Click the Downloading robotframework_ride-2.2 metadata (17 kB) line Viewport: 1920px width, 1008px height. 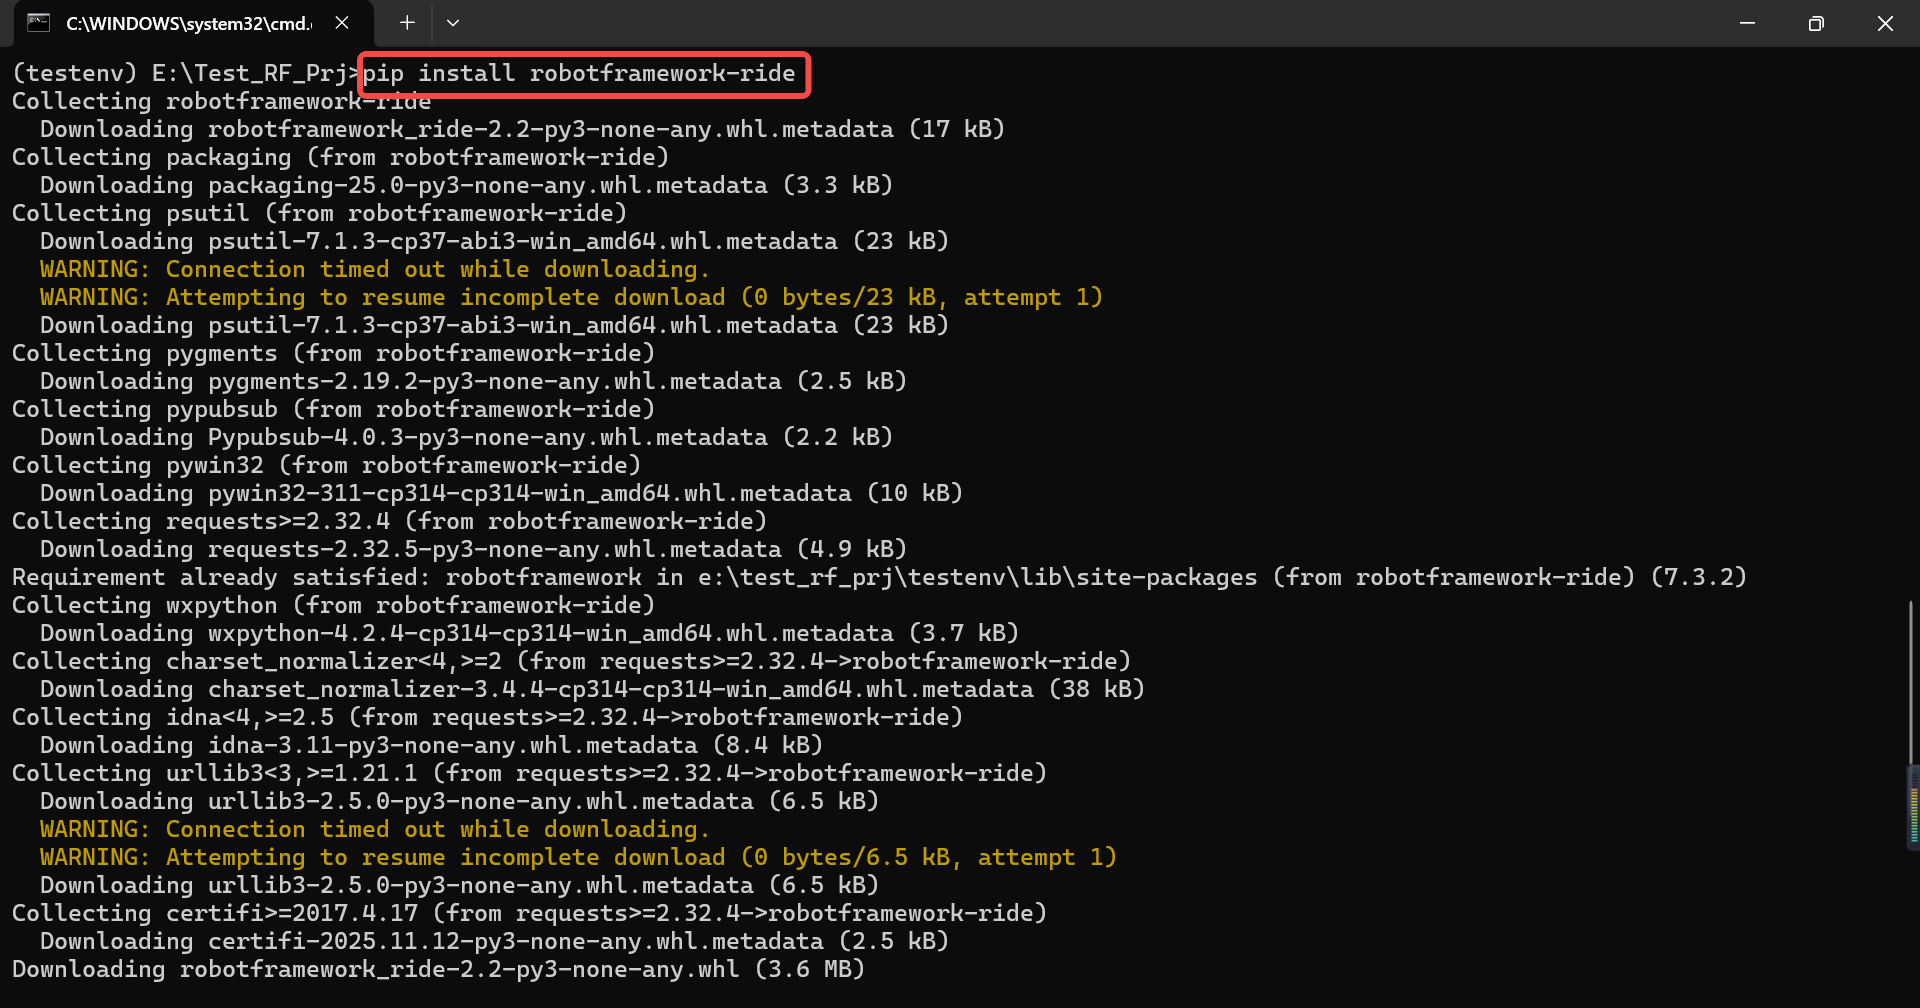tap(522, 129)
